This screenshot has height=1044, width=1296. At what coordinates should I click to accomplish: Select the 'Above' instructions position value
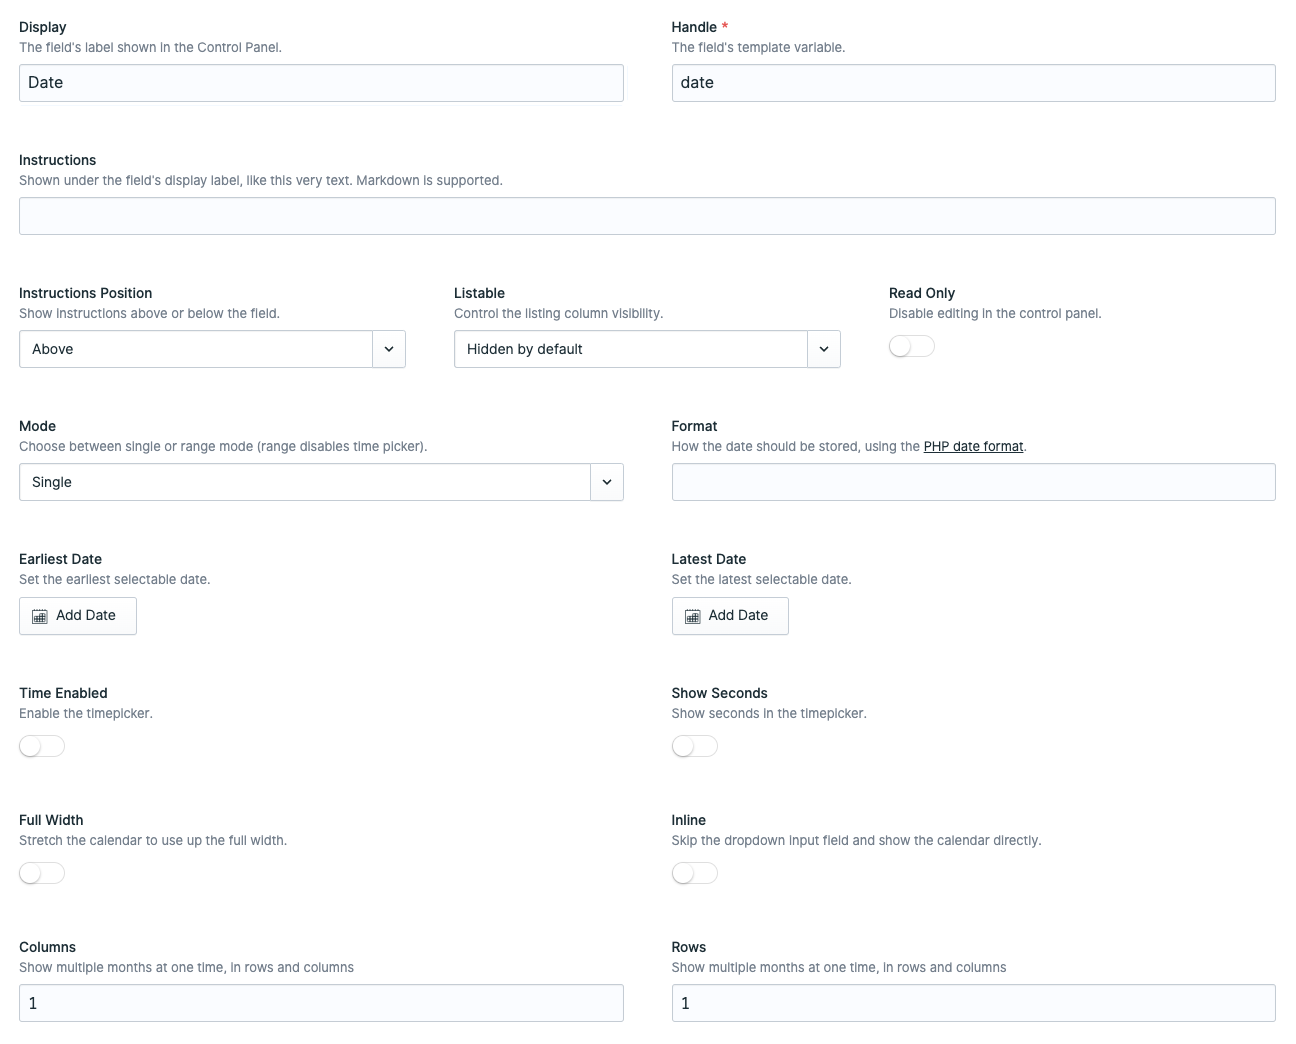tap(52, 349)
